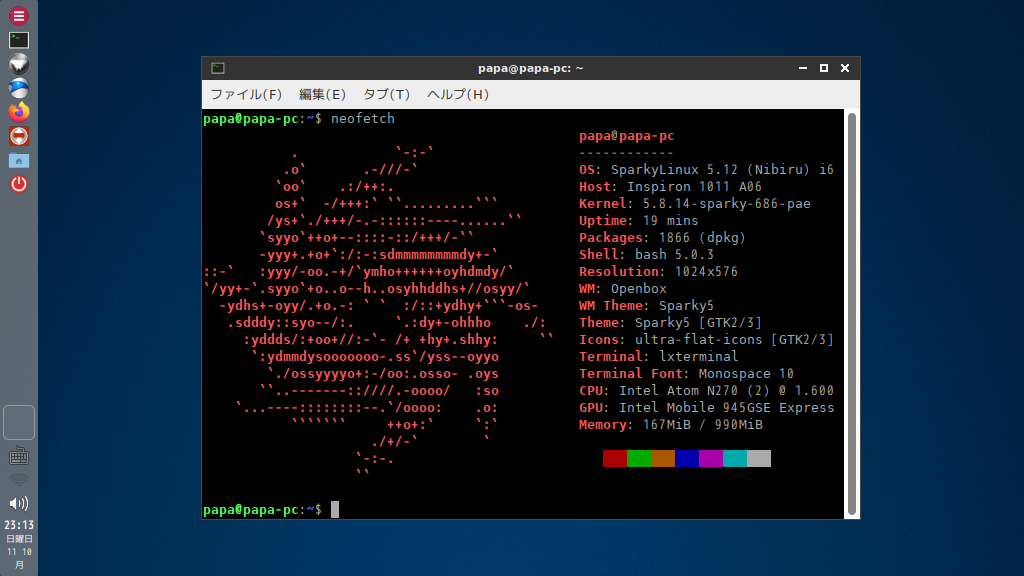Click the 'Uptime: 19 mins' line

tap(639, 221)
